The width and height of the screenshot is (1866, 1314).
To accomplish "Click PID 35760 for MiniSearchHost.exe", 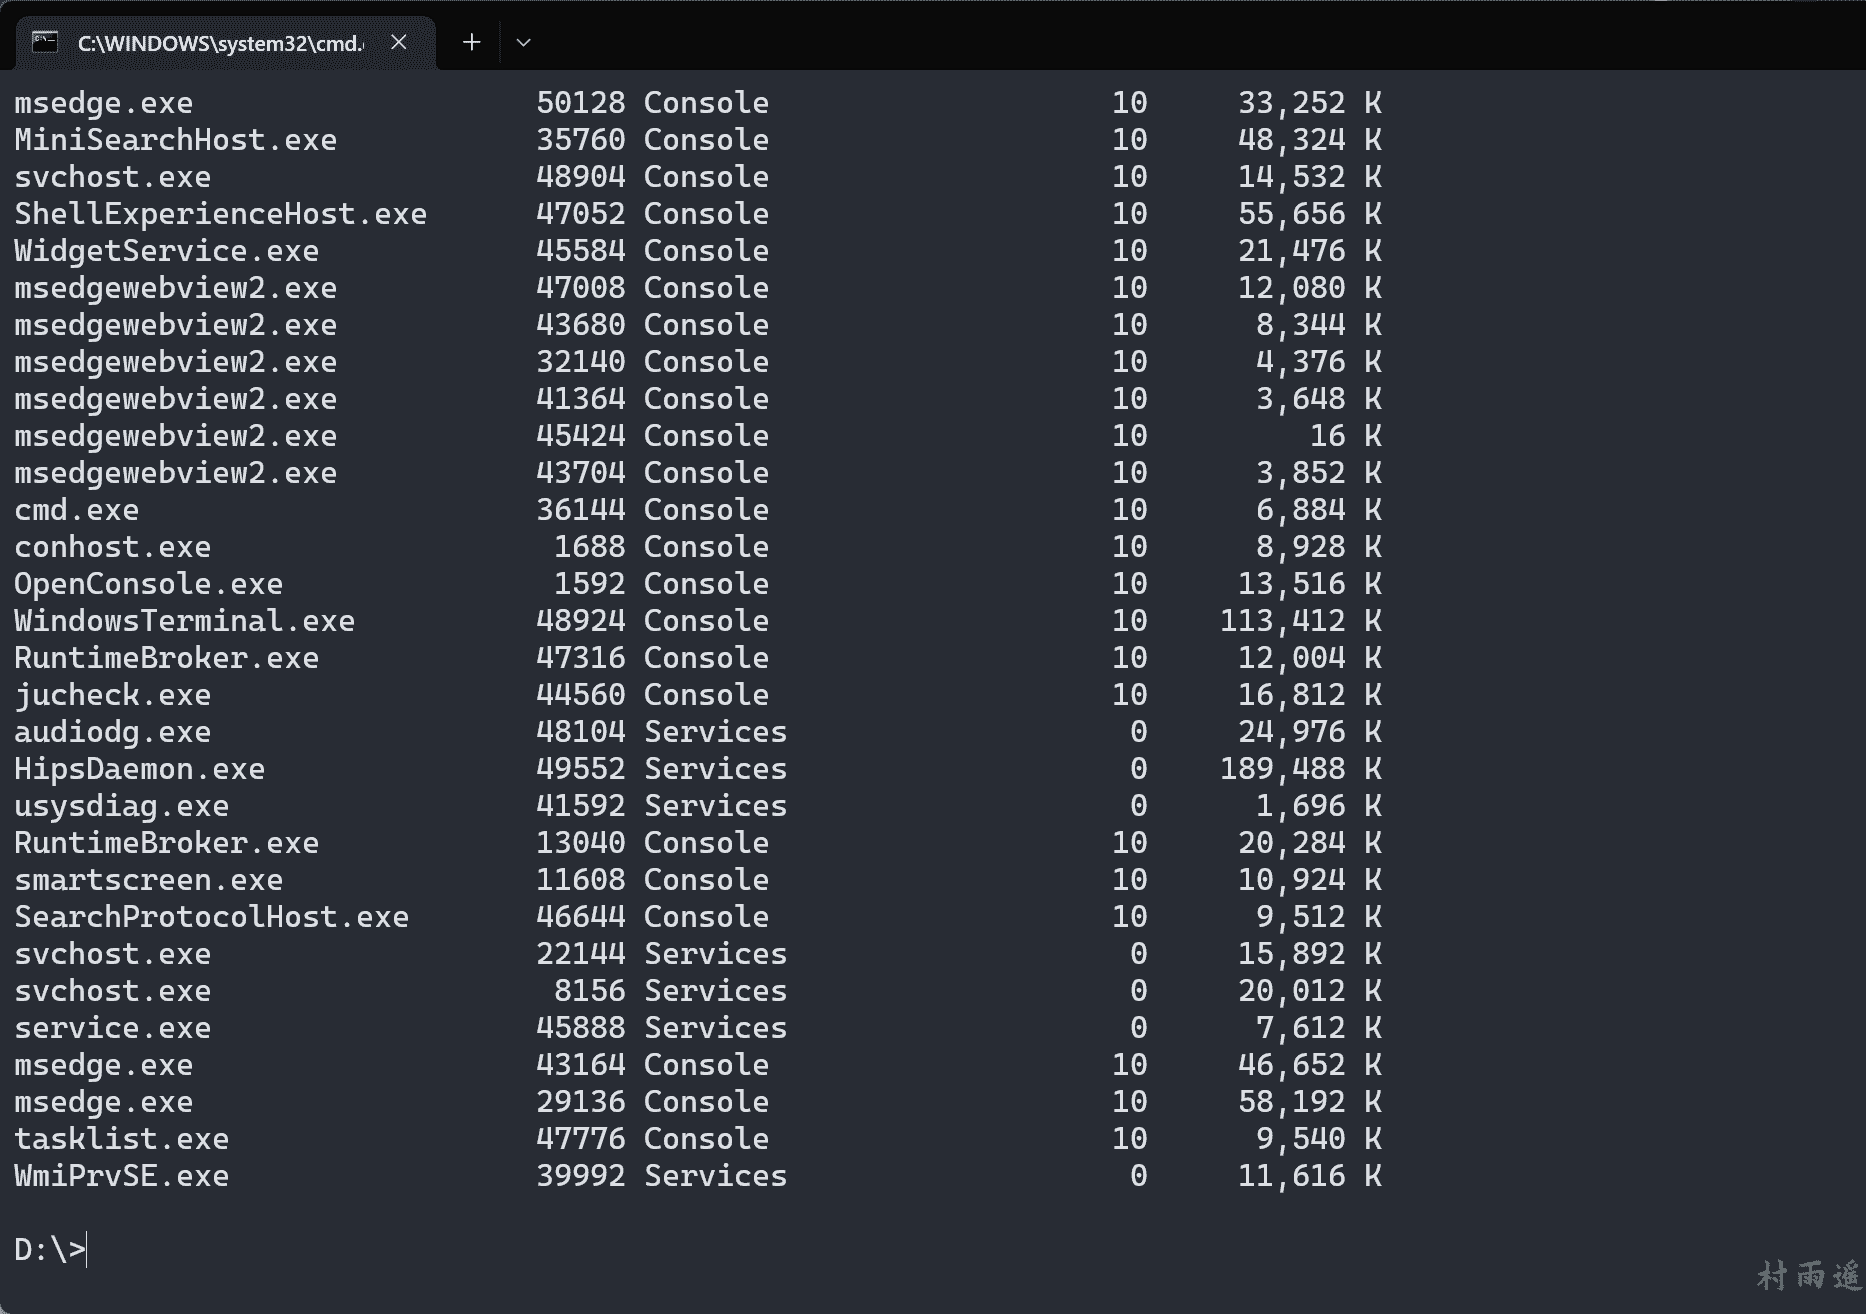I will (580, 140).
